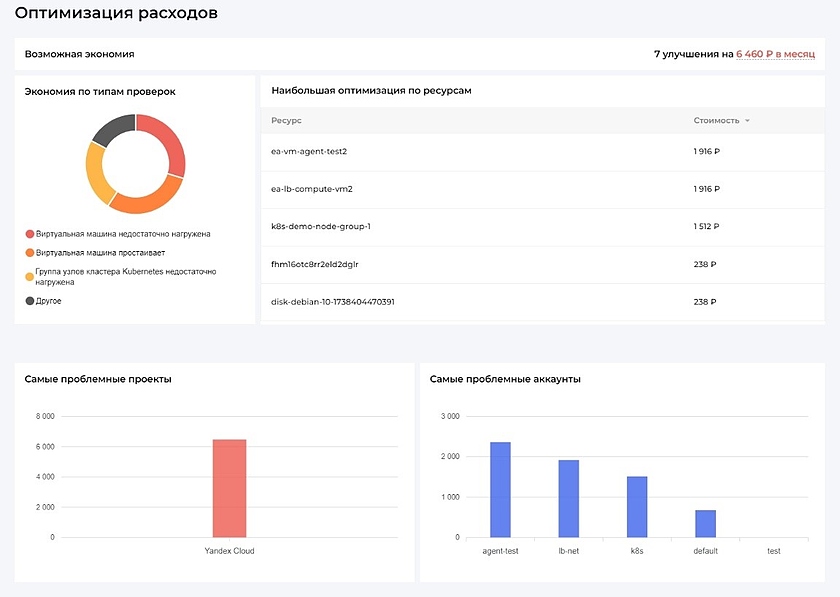Click the orange legend dot for idle virtual machine
Image resolution: width=840 pixels, height=597 pixels.
point(30,253)
